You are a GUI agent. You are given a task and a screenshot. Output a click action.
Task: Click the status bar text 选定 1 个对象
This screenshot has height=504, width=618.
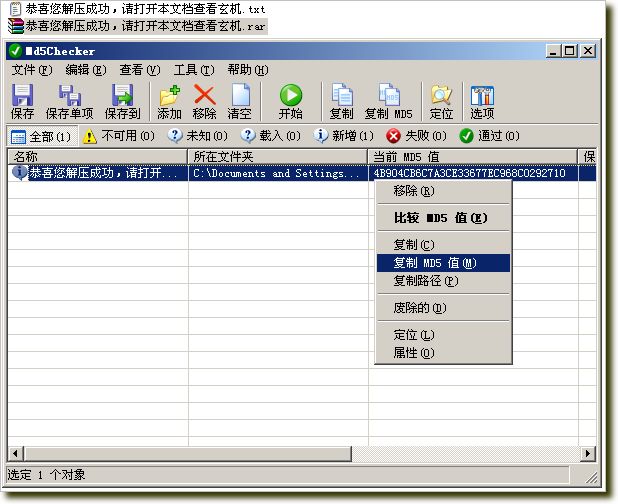pos(46,475)
